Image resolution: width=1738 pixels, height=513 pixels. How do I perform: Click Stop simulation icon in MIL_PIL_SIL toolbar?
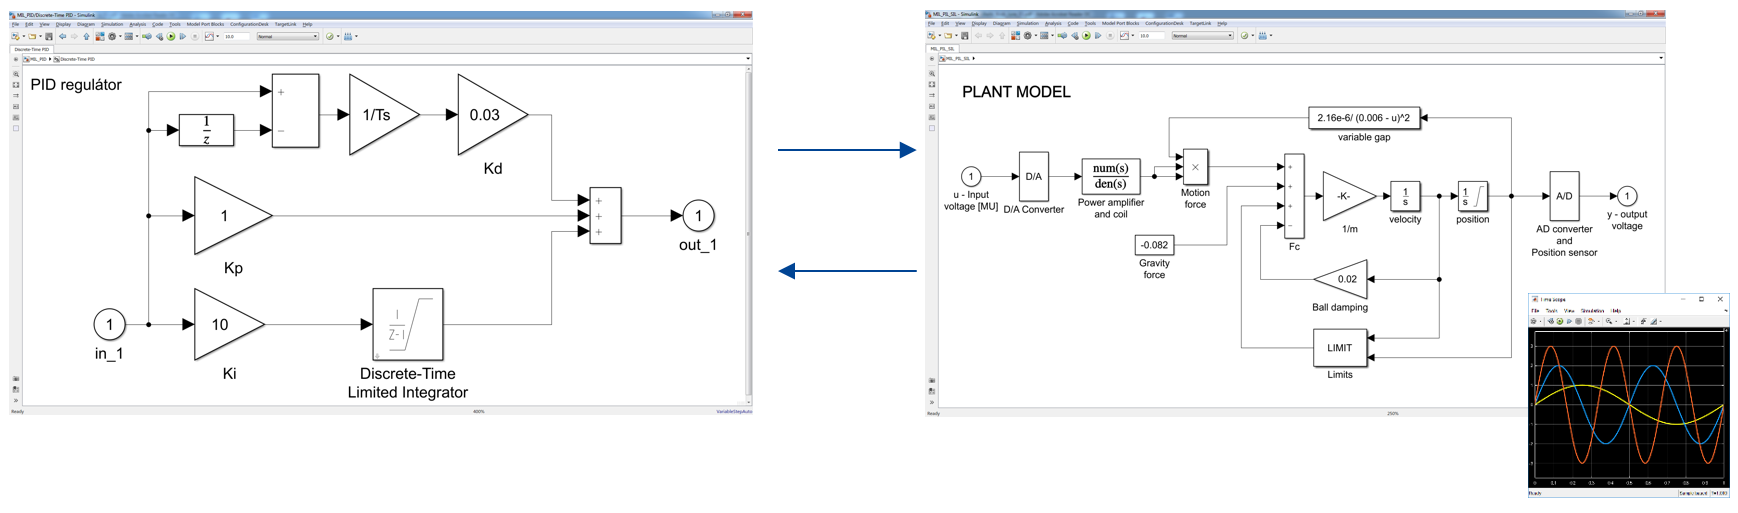point(1110,36)
